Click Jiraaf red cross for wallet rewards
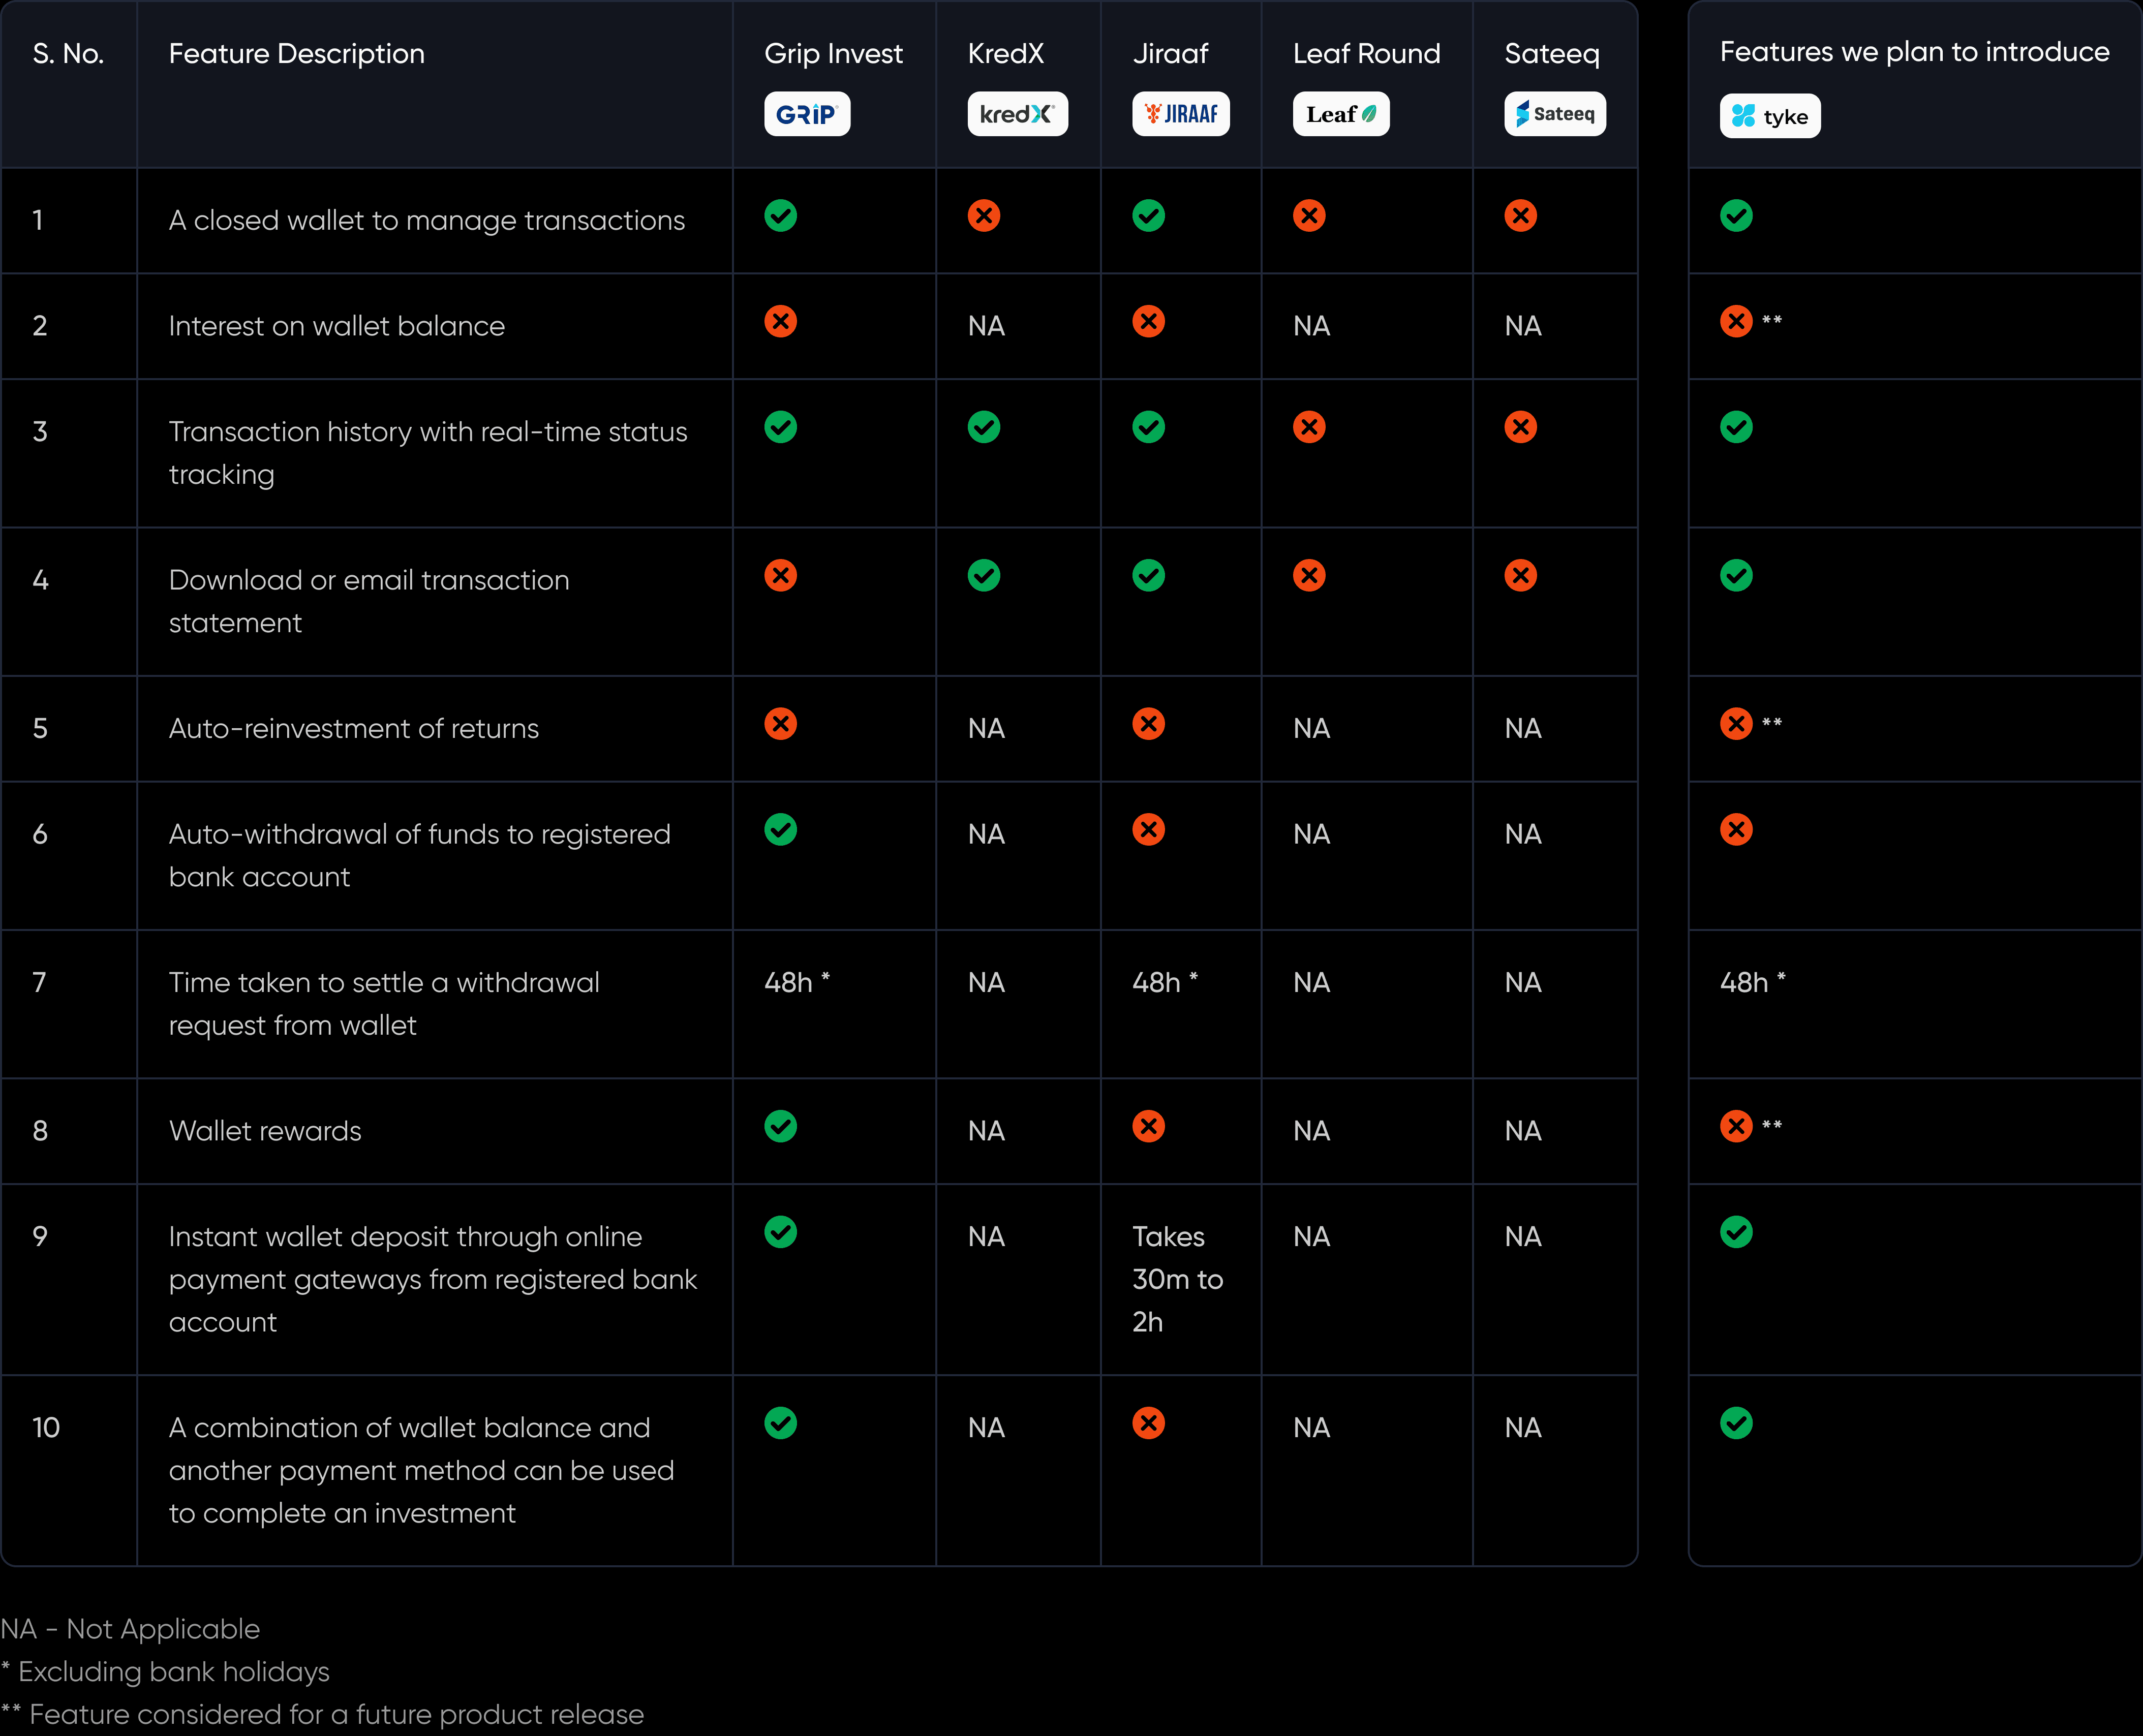Viewport: 2143px width, 1736px height. tap(1148, 1126)
